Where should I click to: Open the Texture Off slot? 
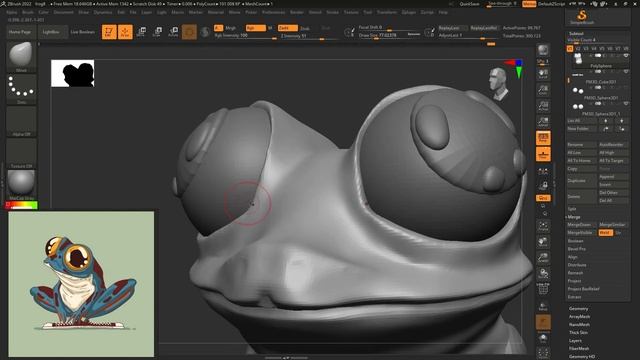pyautogui.click(x=21, y=153)
